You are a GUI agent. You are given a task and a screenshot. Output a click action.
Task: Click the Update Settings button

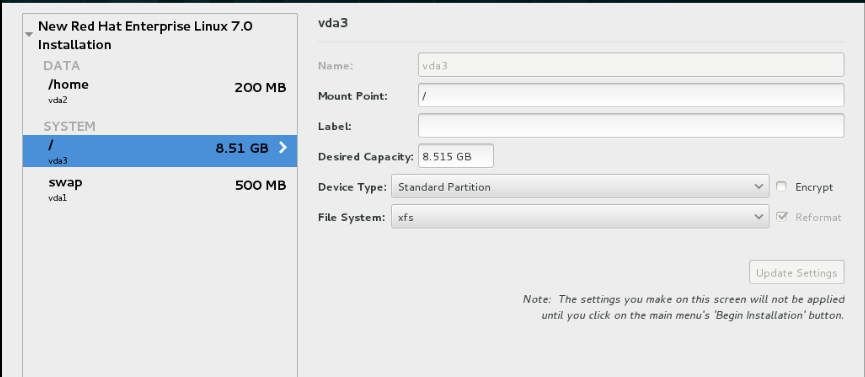796,273
